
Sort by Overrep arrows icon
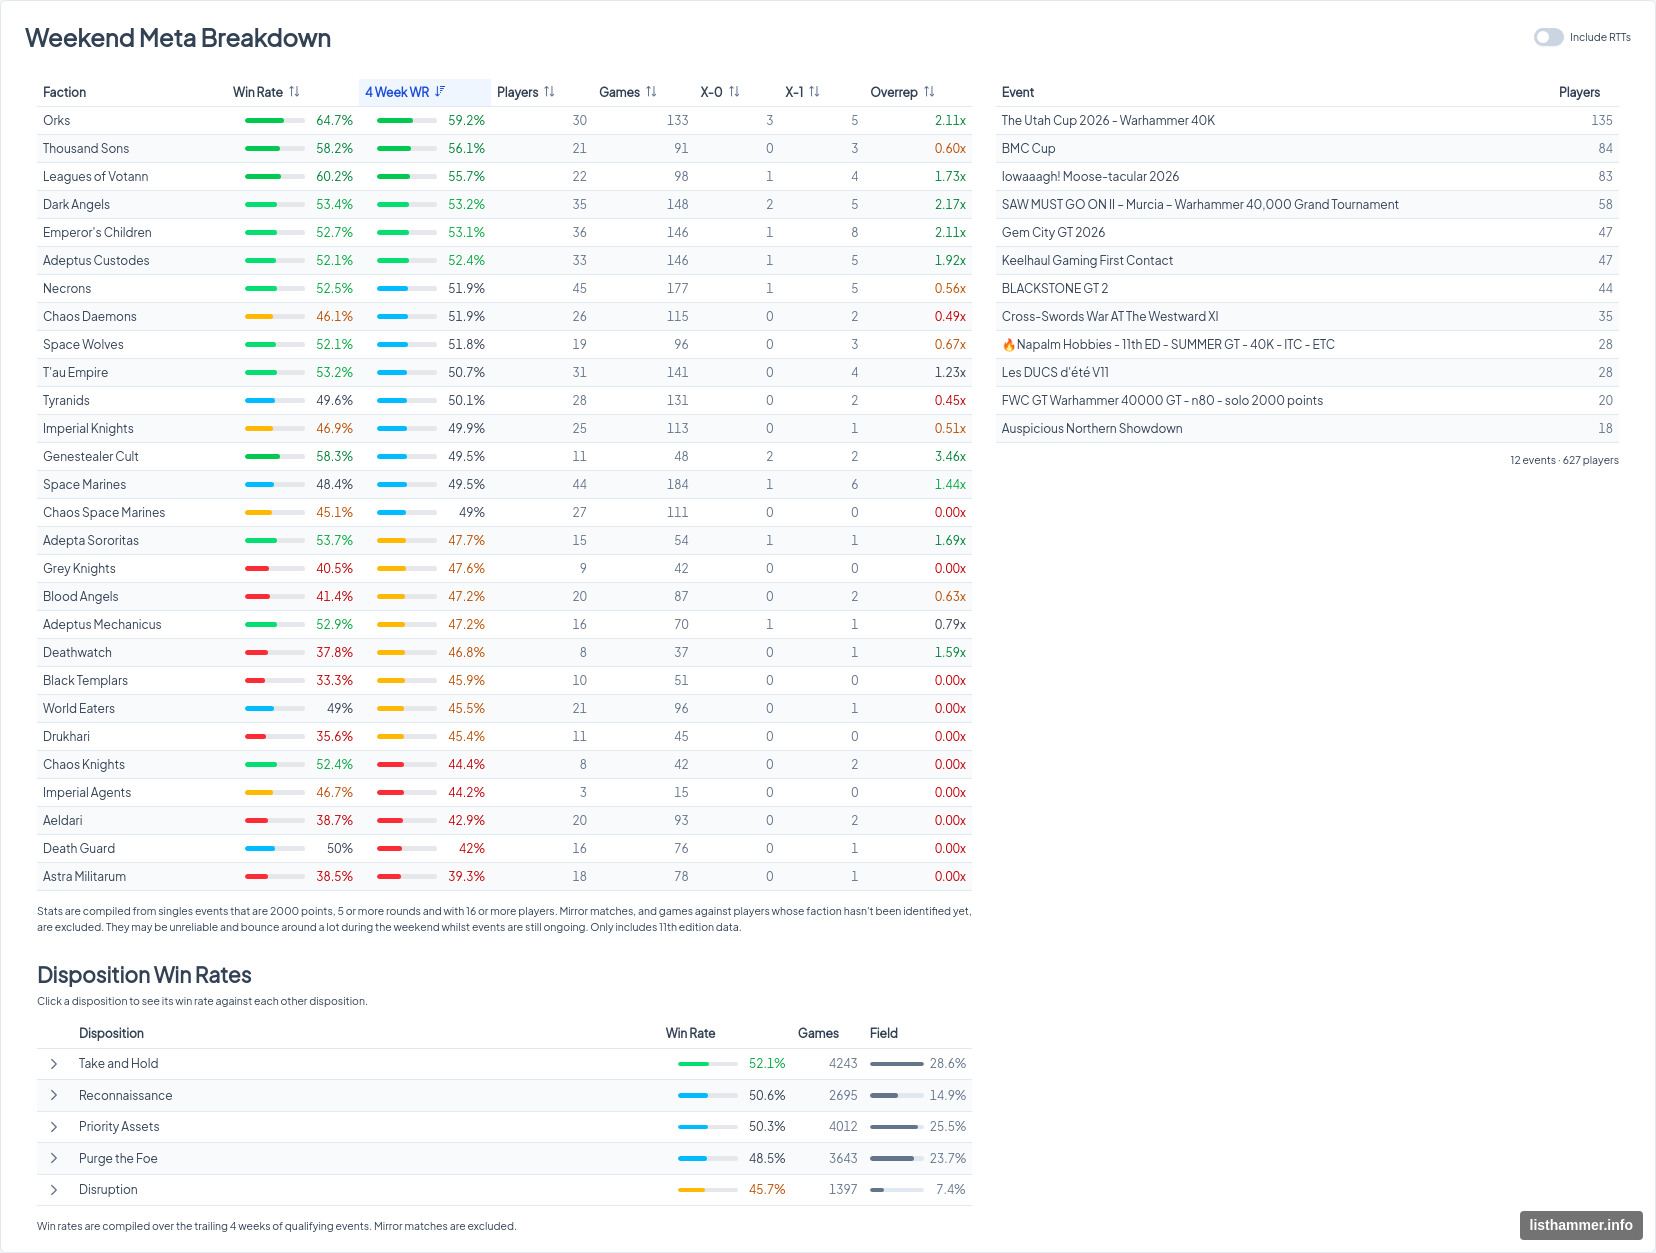point(929,92)
